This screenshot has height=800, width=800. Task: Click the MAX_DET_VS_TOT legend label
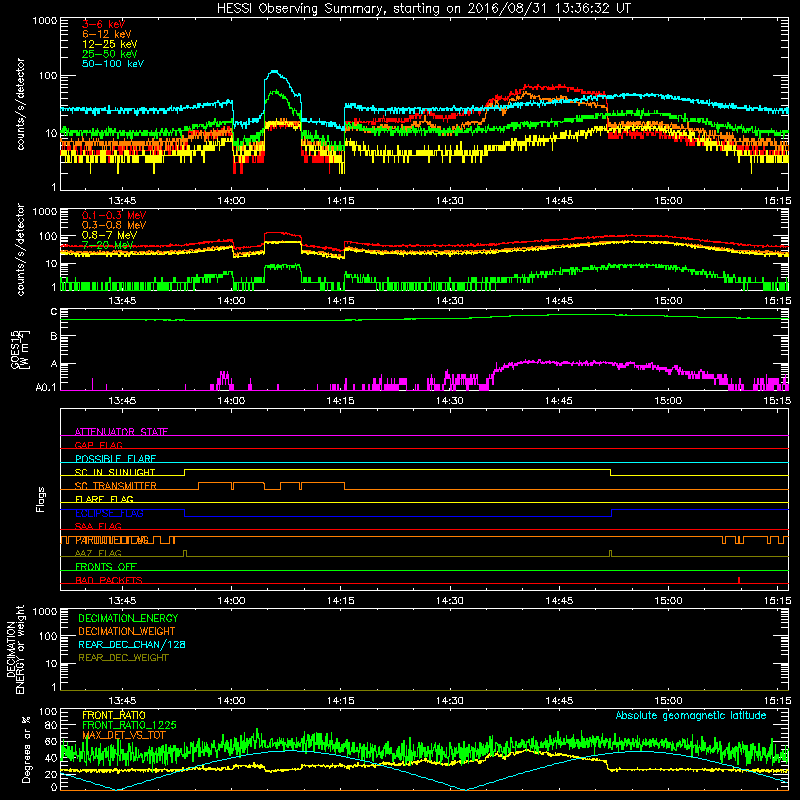124,735
